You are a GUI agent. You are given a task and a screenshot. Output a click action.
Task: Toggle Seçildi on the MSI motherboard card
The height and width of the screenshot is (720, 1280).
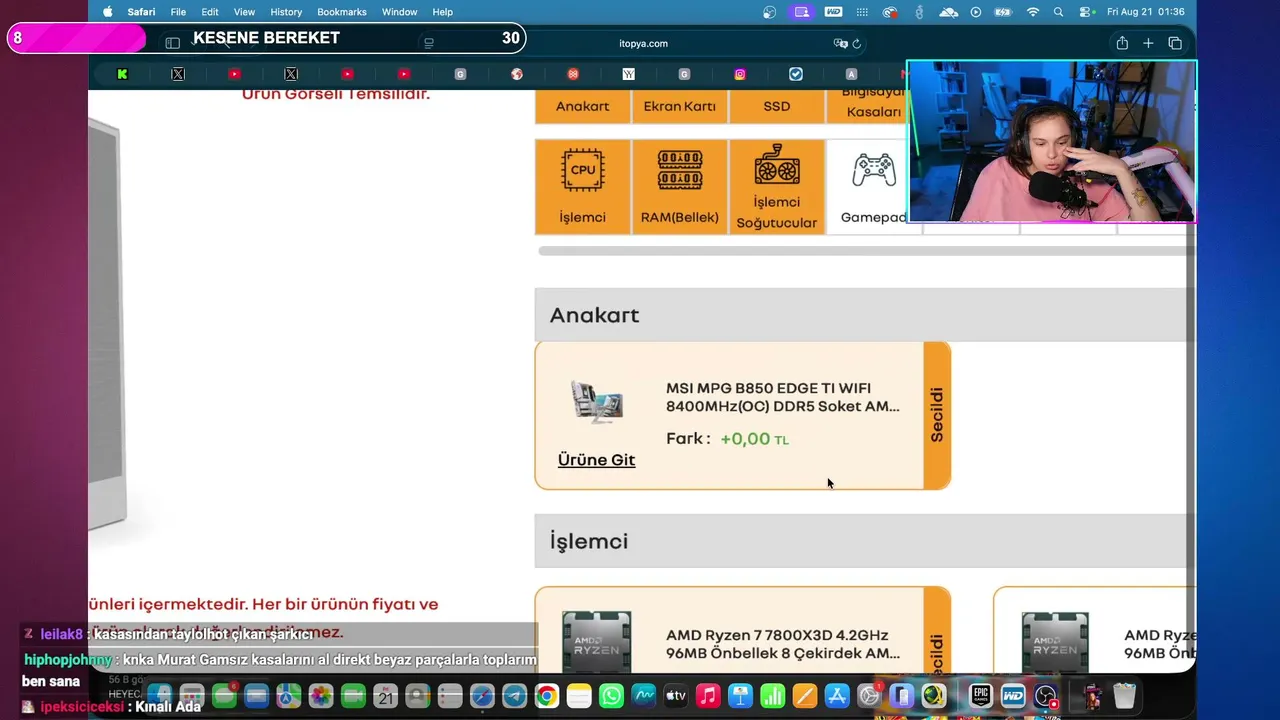pos(937,415)
